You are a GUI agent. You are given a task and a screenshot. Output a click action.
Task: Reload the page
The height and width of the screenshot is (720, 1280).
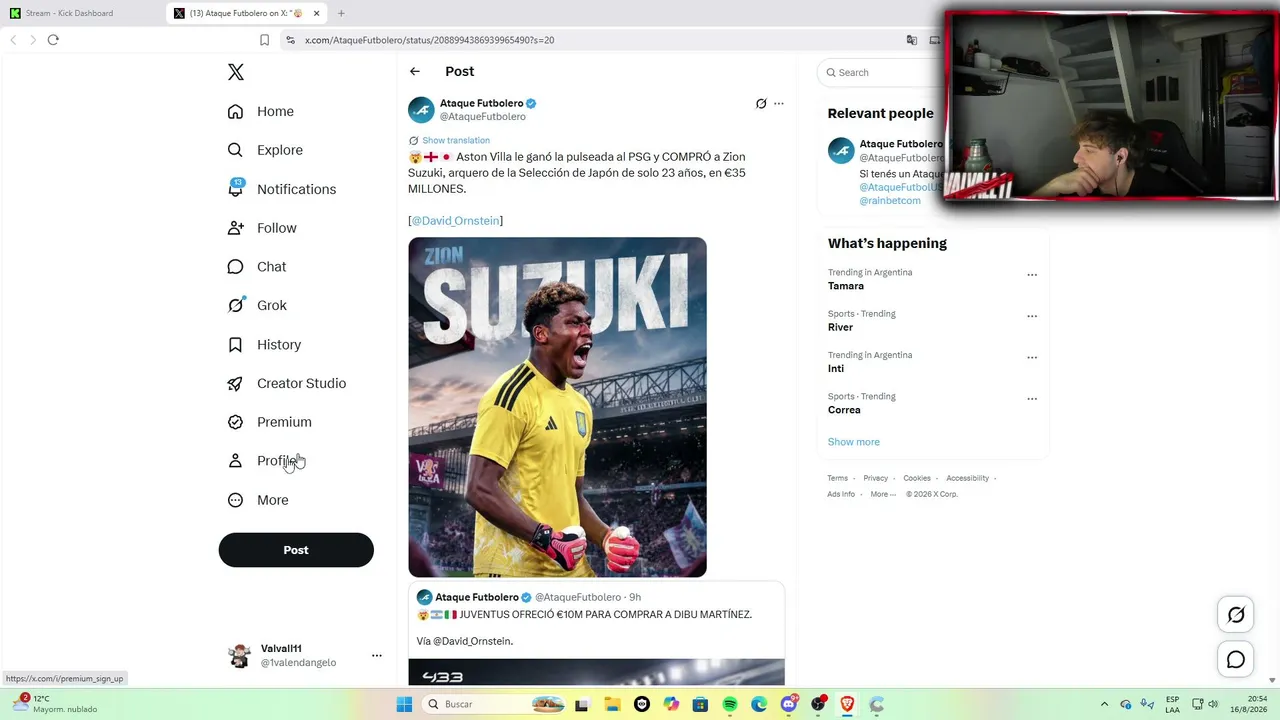click(x=53, y=40)
